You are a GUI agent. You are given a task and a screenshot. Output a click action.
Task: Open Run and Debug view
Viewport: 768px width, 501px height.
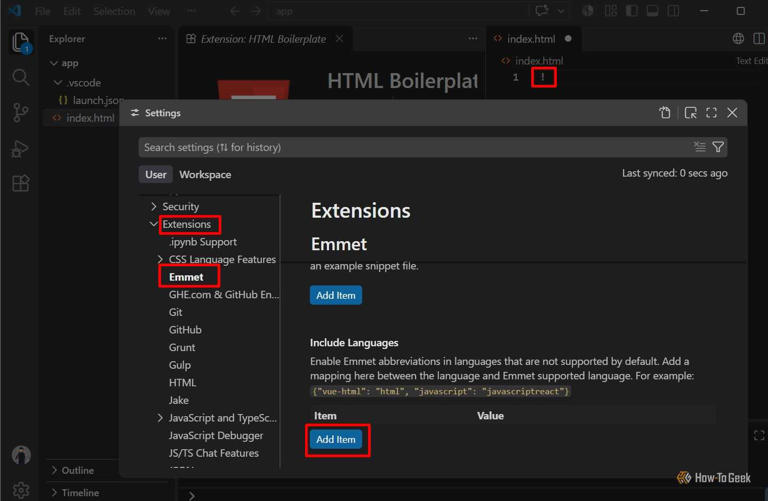click(x=21, y=149)
